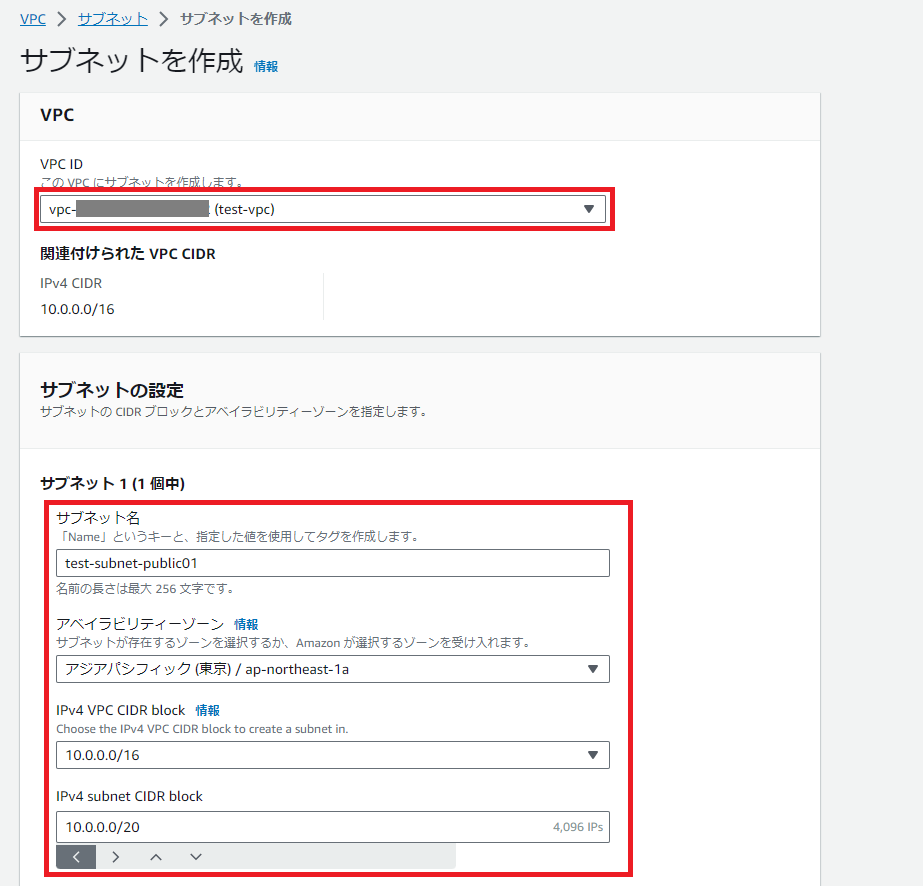This screenshot has width=923, height=886.
Task: Click the left arrow CIDR shift button
Action: [x=76, y=857]
